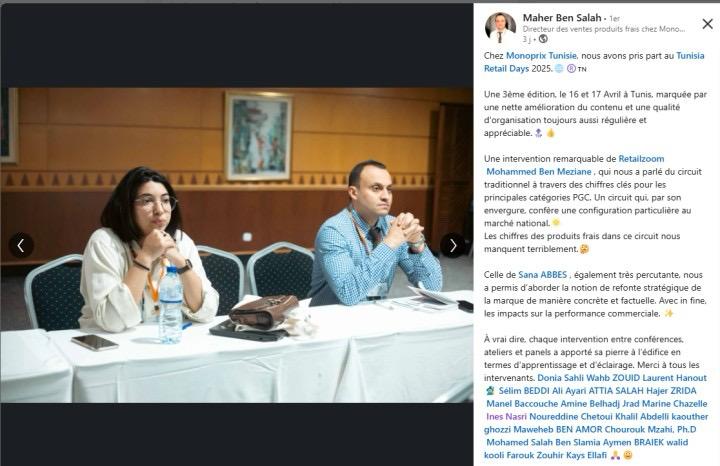The height and width of the screenshot is (466, 720).
Task: Open the Retailzoom mention link
Action: coord(641,159)
